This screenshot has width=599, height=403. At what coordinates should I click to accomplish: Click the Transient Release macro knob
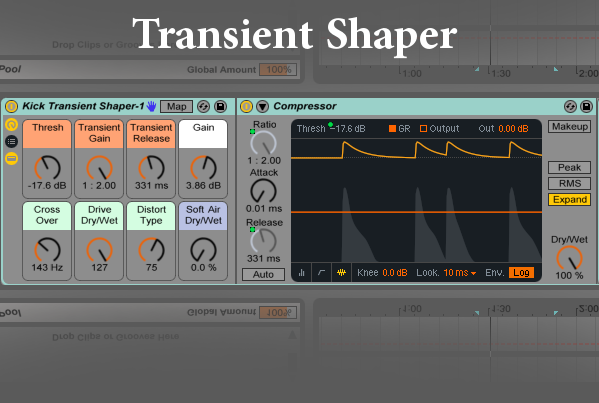(x=151, y=168)
